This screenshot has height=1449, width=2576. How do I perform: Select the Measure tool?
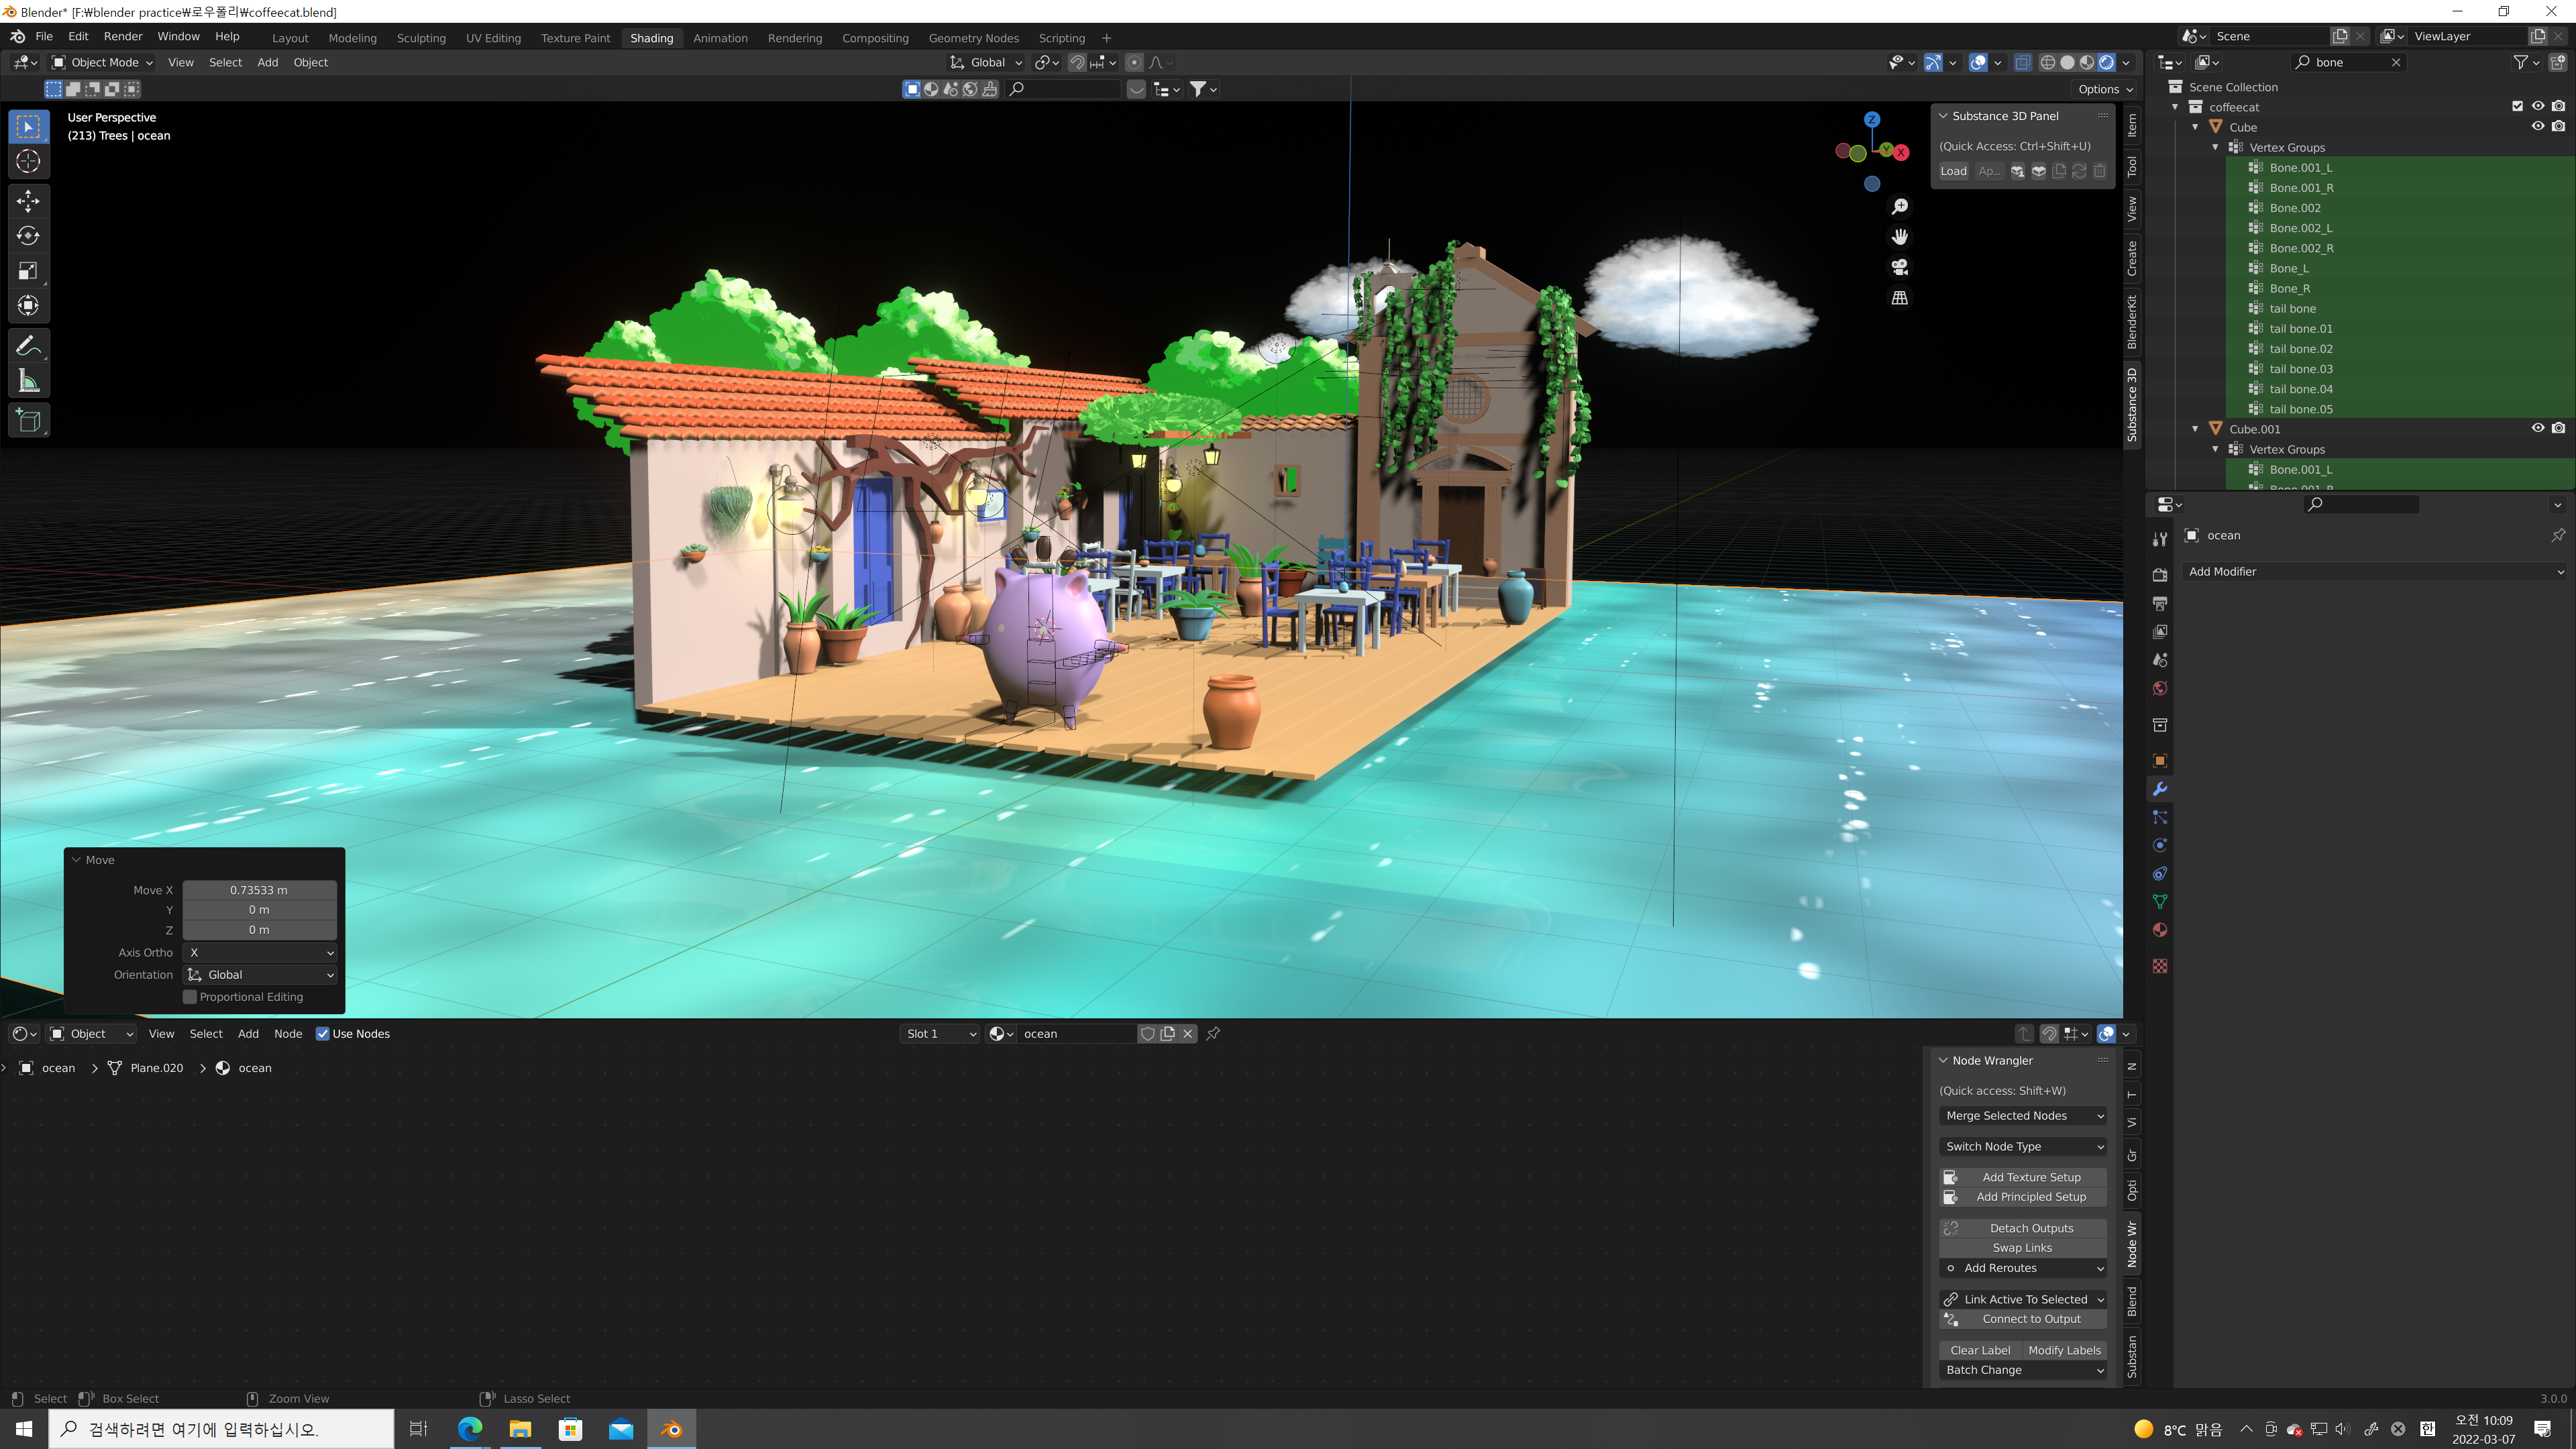(x=28, y=381)
